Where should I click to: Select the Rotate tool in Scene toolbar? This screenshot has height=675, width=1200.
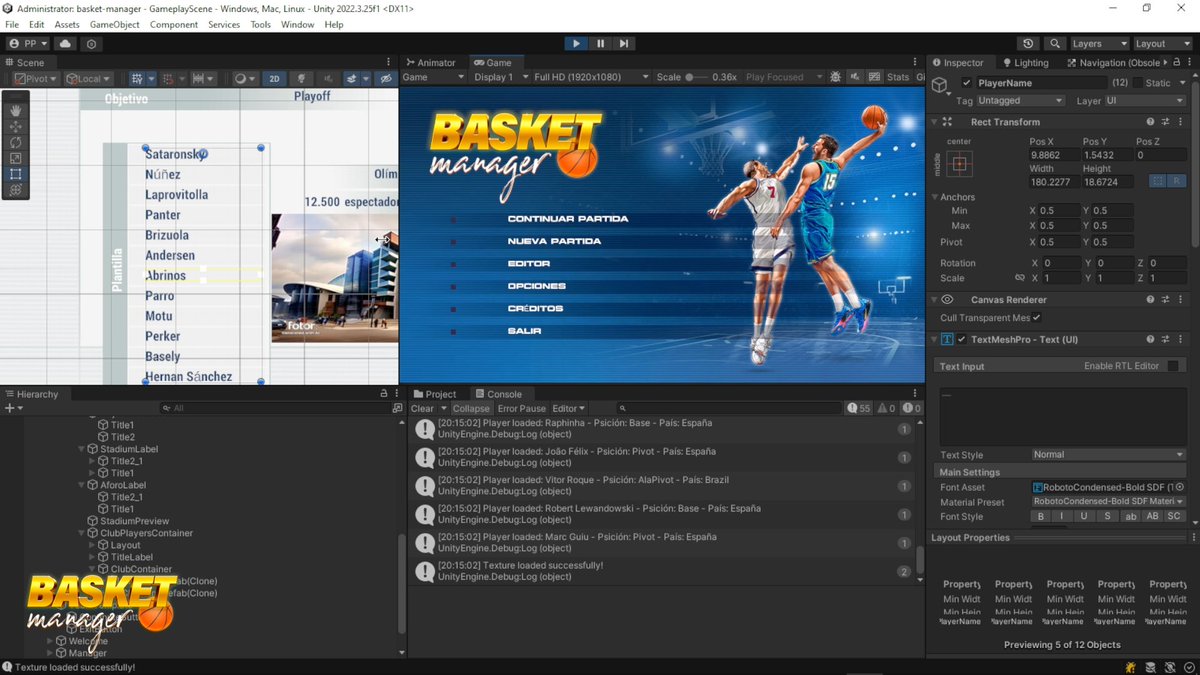pyautogui.click(x=15, y=143)
